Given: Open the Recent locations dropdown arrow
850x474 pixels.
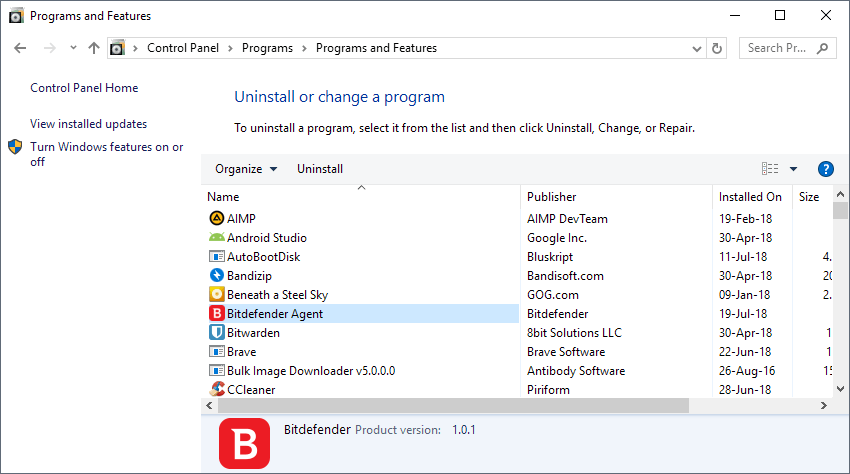Looking at the screenshot, I should pos(73,48).
